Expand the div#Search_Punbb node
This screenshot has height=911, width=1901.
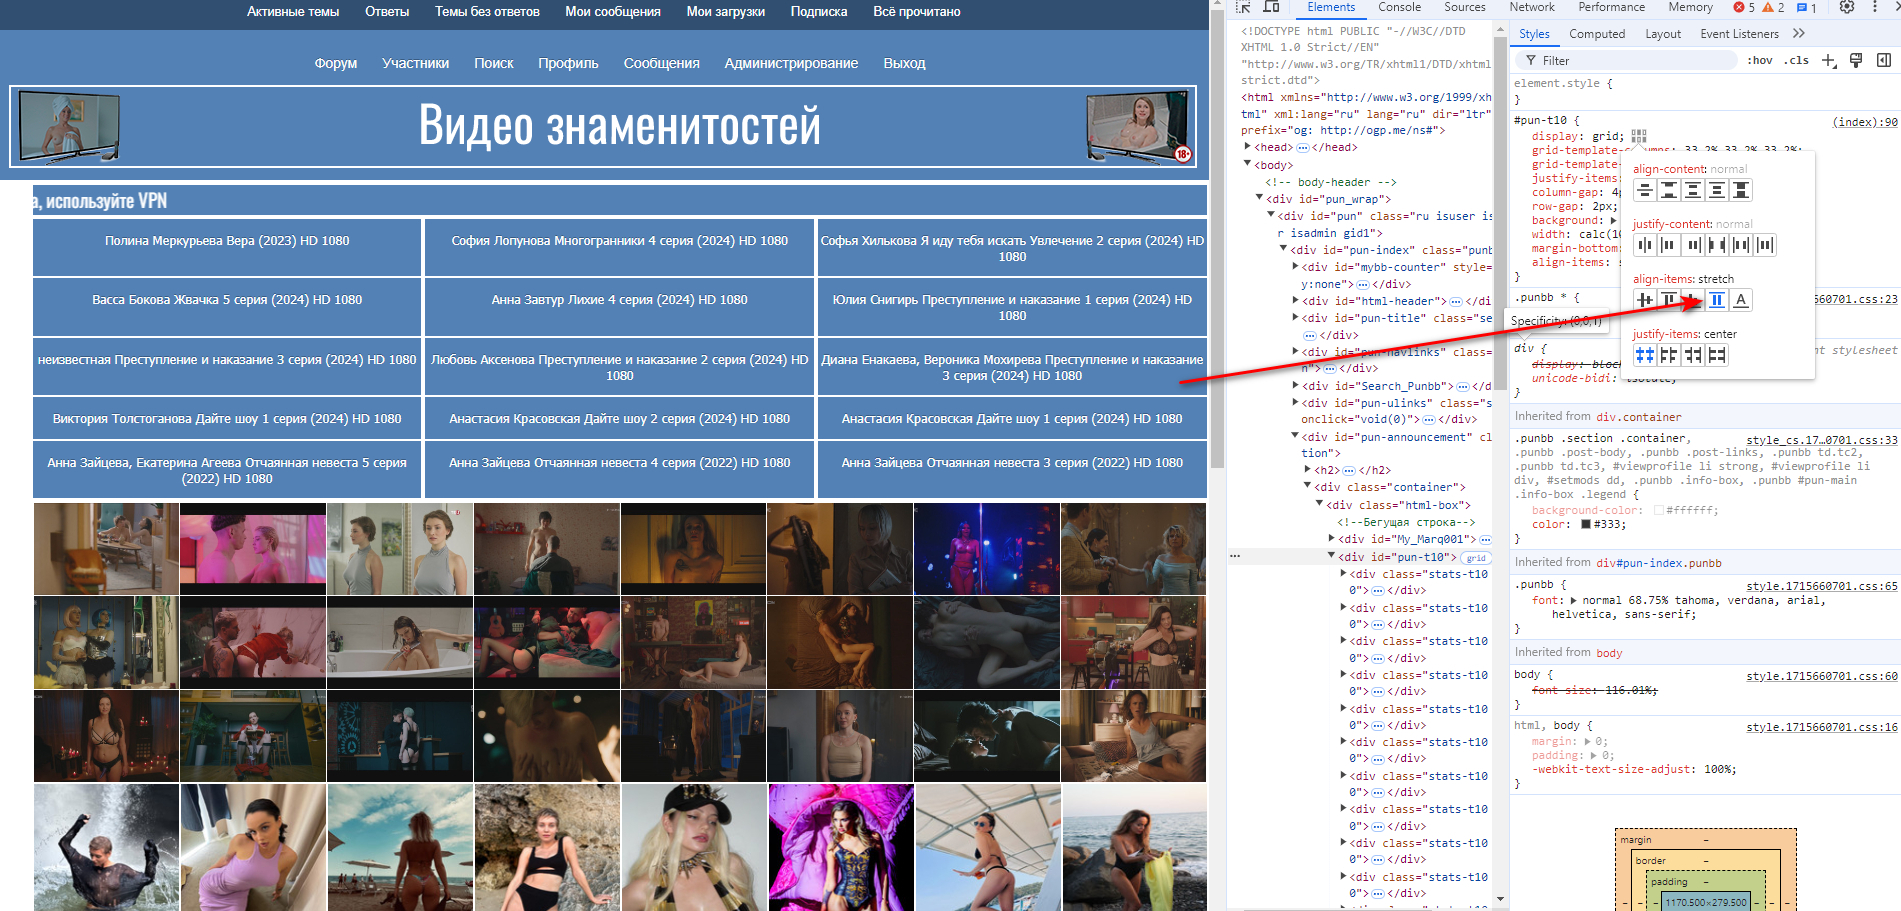(1295, 386)
